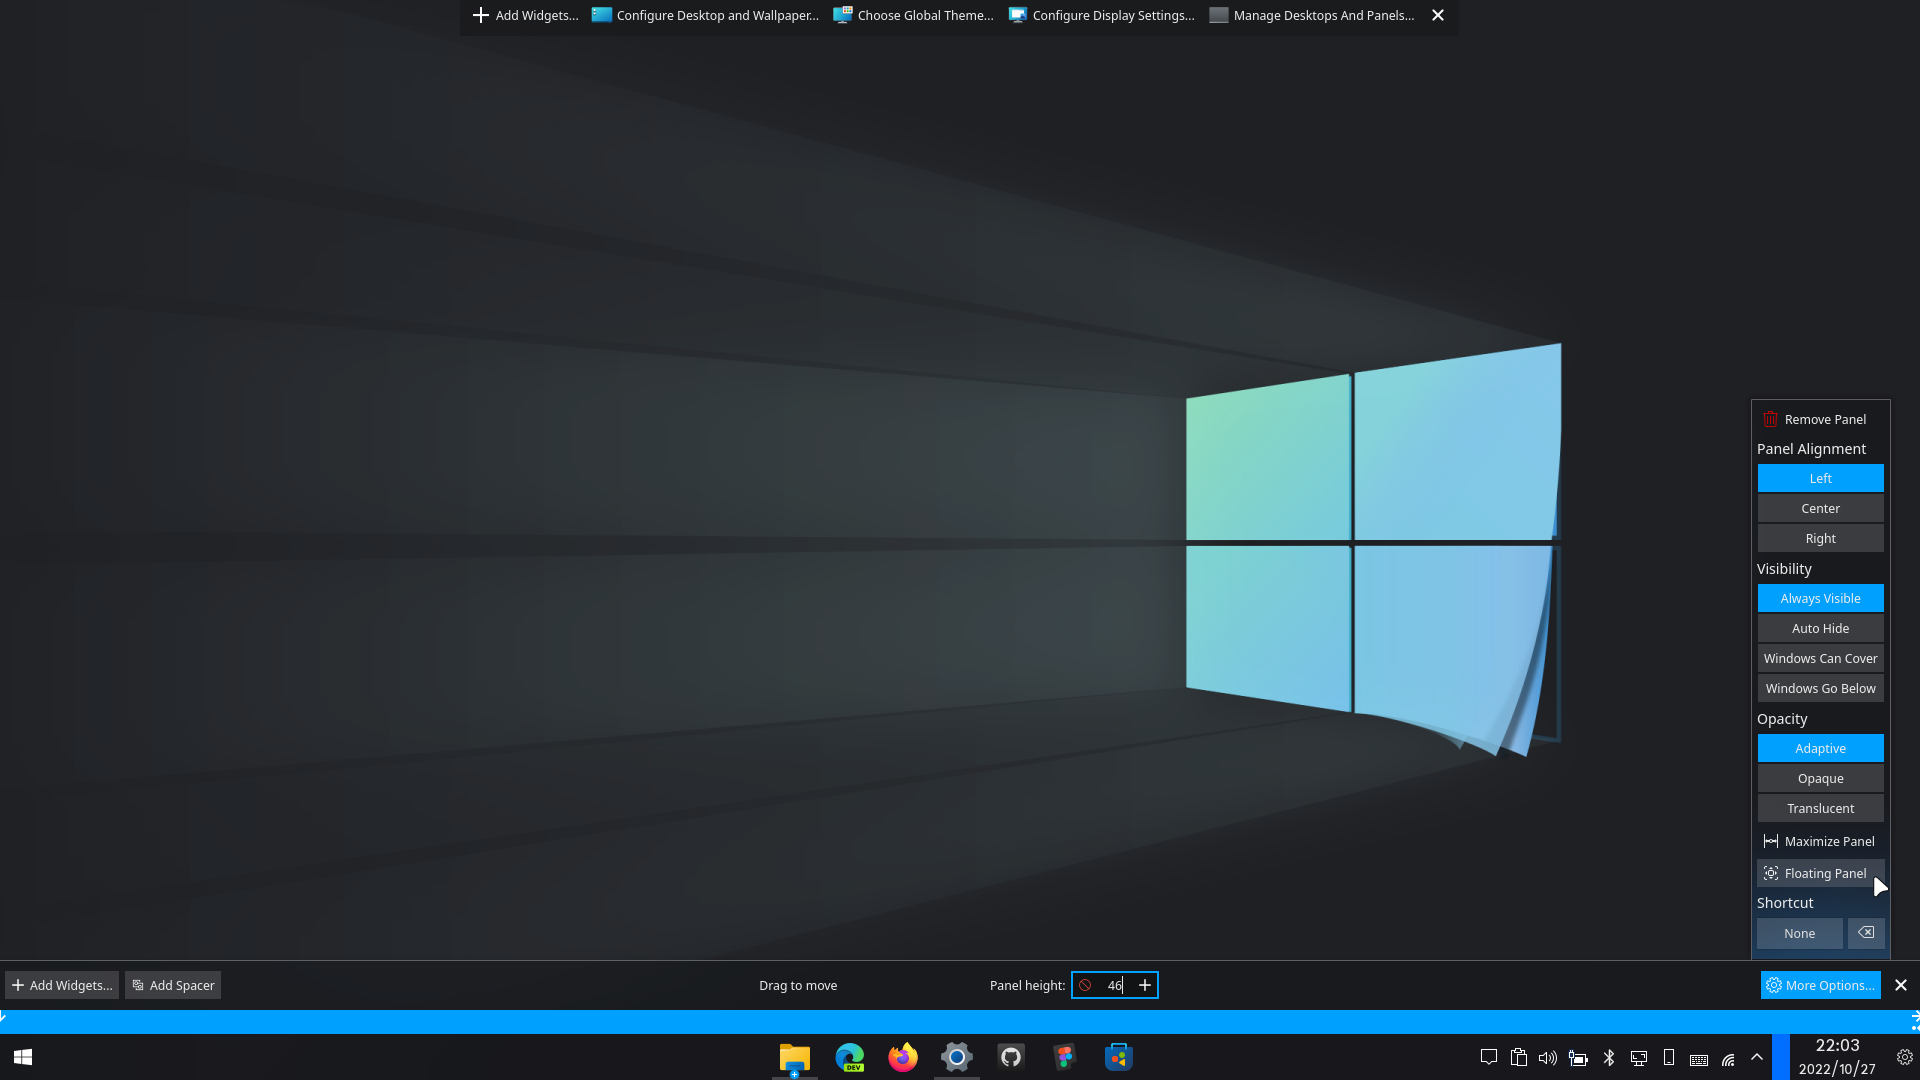
Task: Clear the panel shortcut with backspace icon
Action: [1866, 933]
